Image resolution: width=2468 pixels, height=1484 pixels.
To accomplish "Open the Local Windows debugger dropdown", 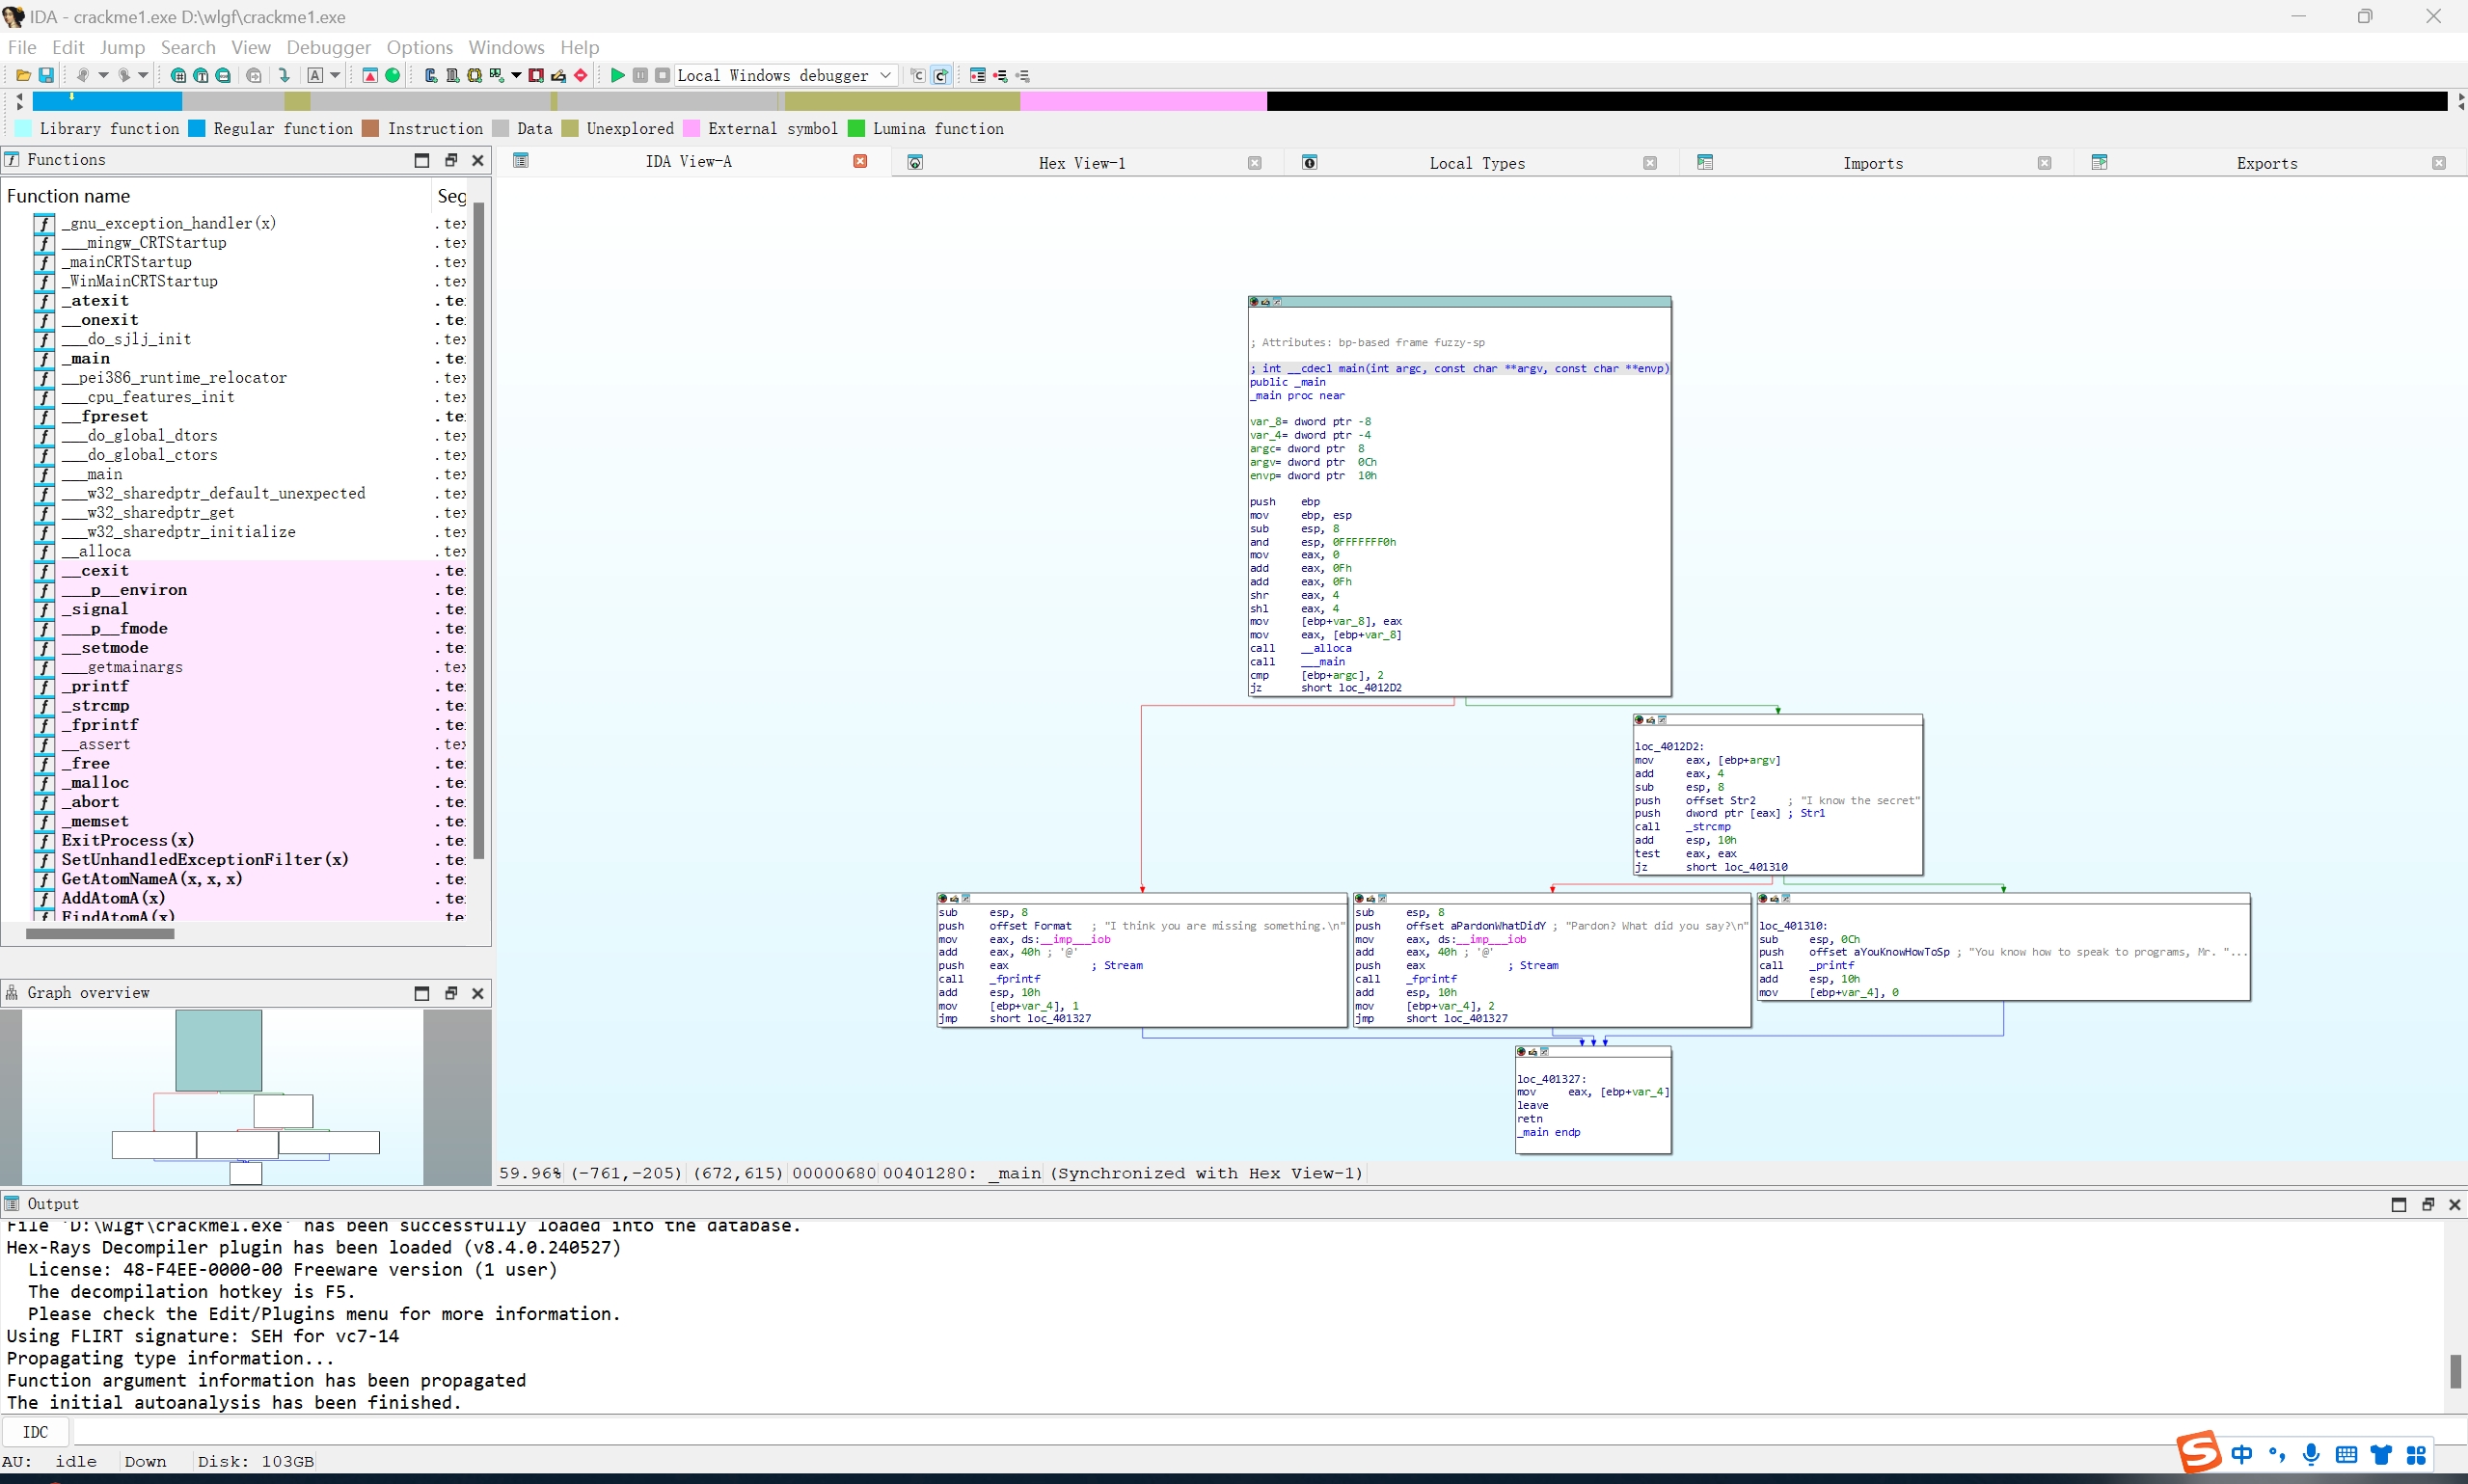I will click(x=786, y=75).
